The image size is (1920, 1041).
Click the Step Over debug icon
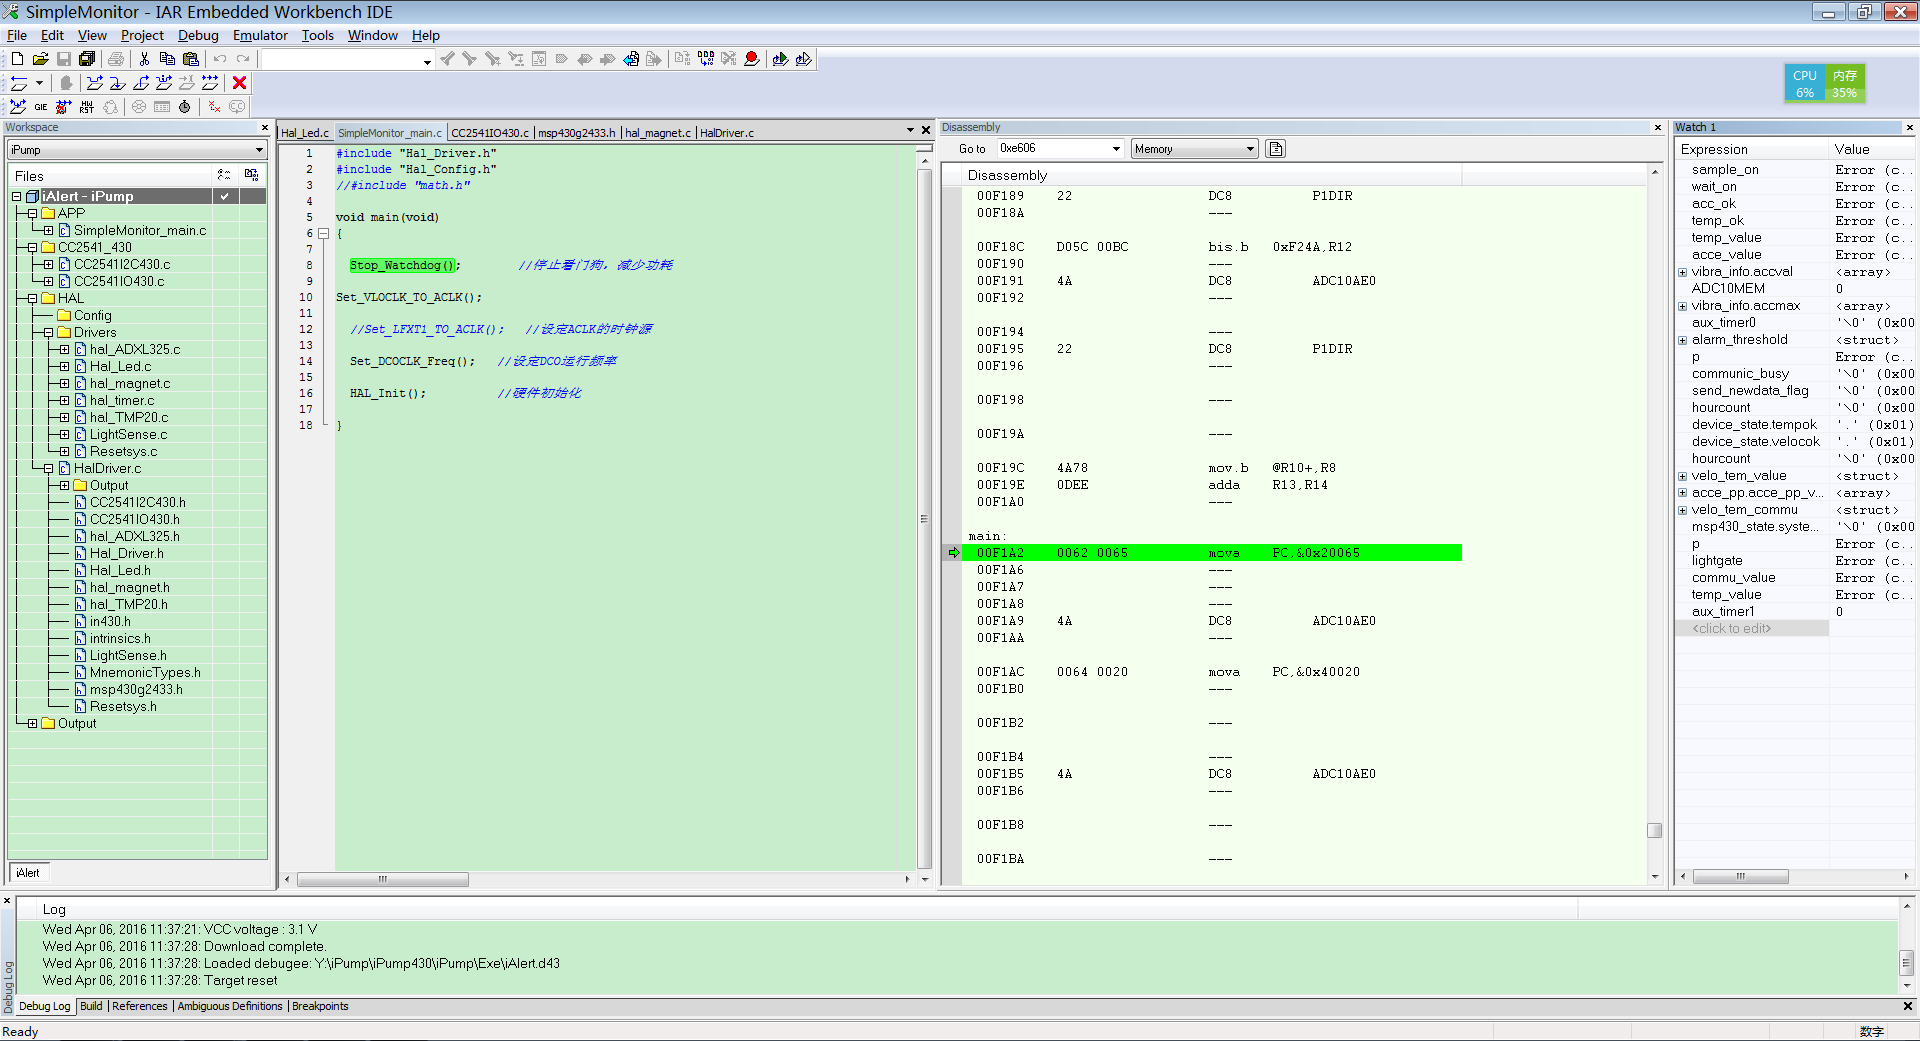[95, 83]
